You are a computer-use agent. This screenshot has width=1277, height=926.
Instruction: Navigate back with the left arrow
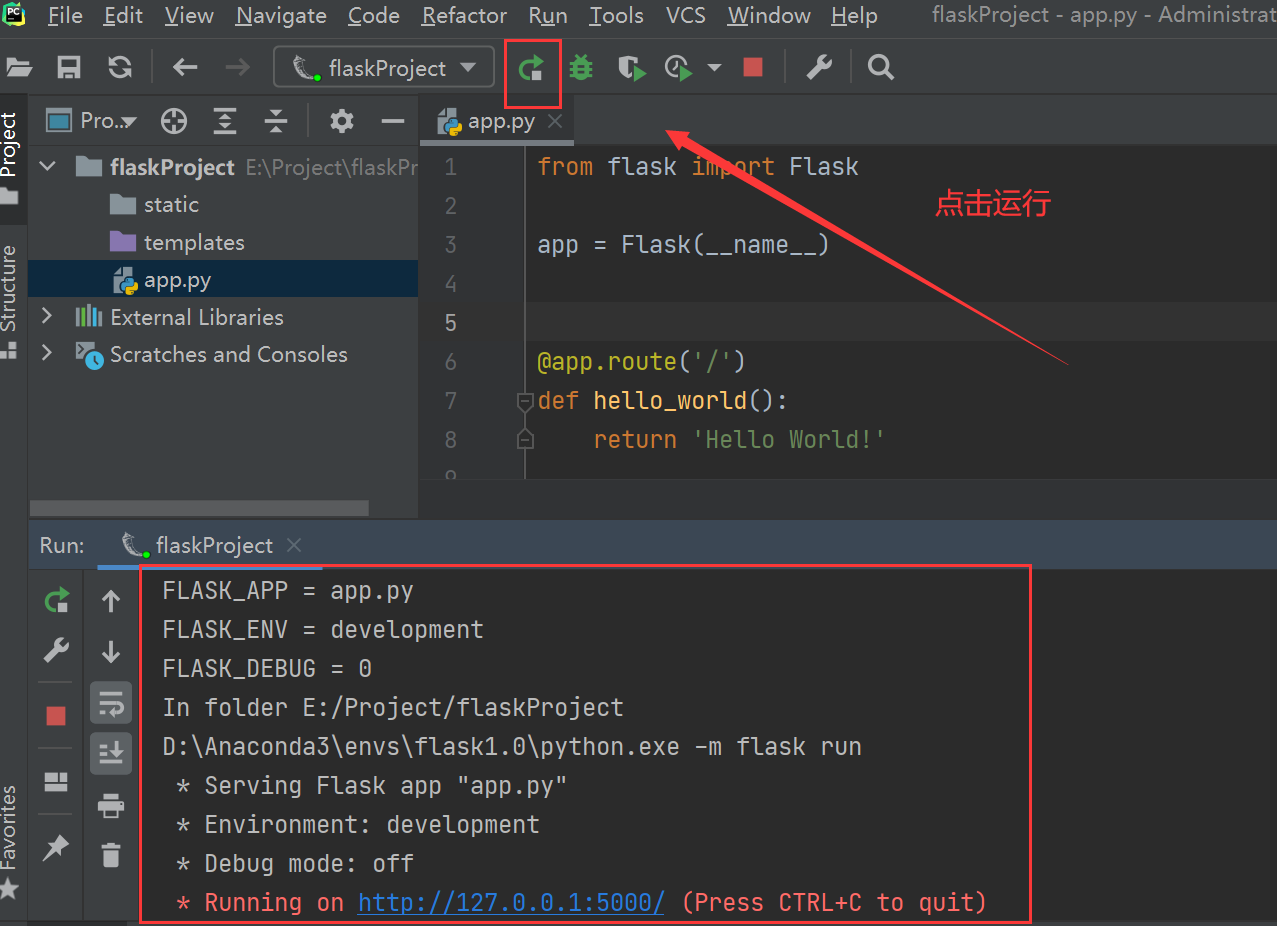(x=185, y=68)
